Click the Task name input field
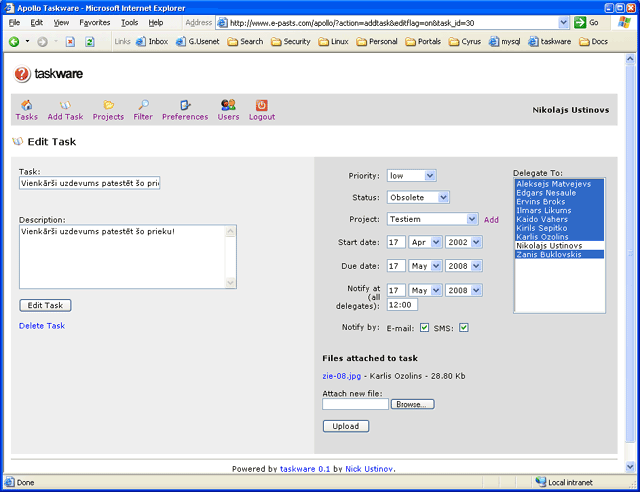This screenshot has width=640, height=492. (x=89, y=183)
